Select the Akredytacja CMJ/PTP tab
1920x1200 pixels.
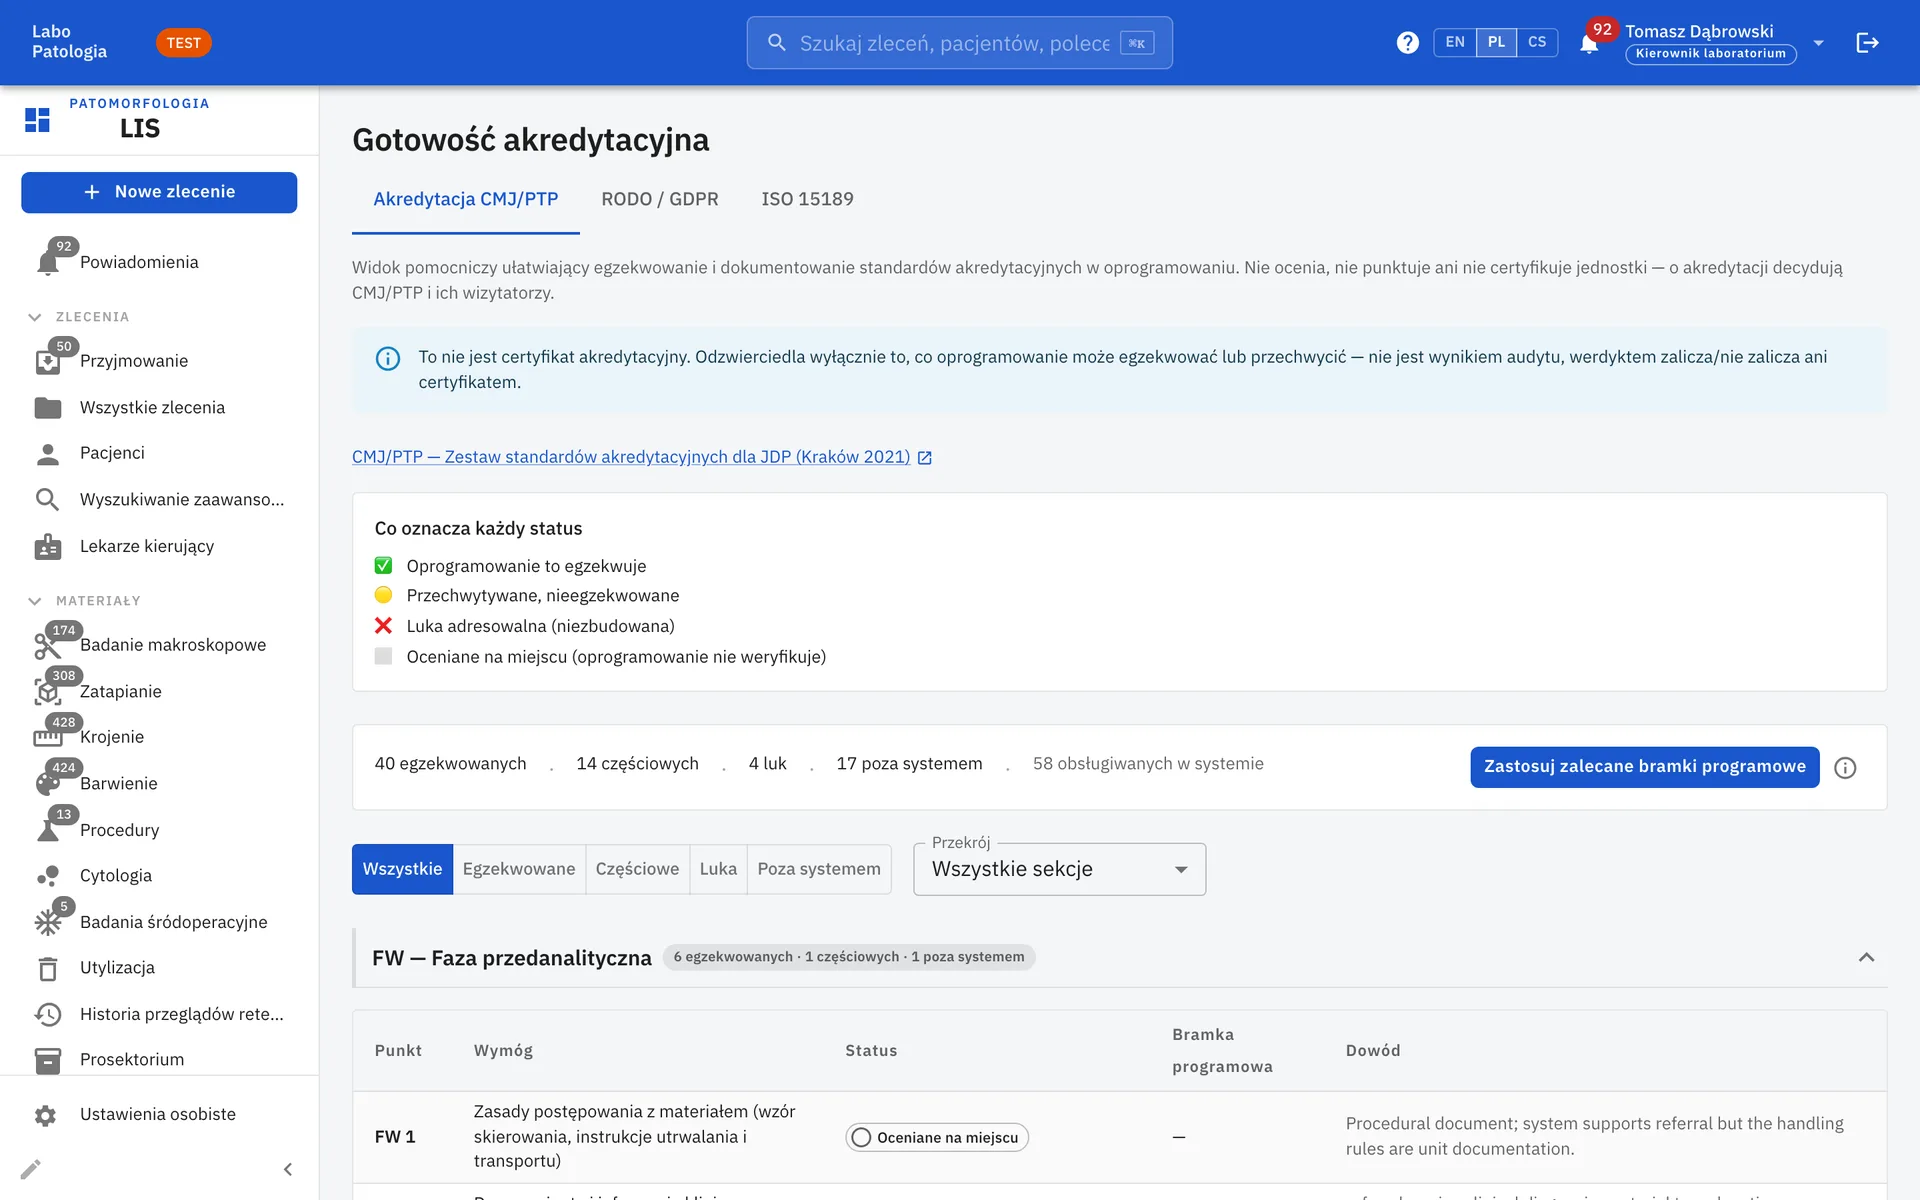click(466, 199)
